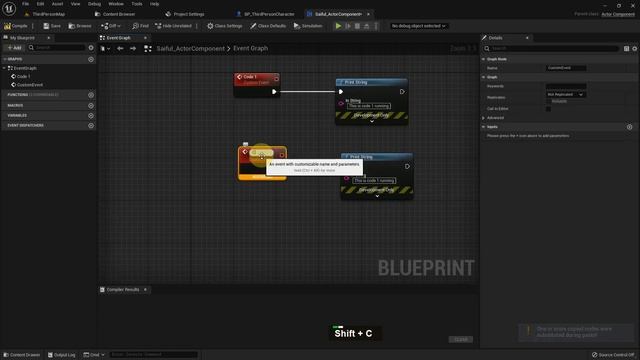
Task: Open the Cmd console type dropdown
Action: 94,355
